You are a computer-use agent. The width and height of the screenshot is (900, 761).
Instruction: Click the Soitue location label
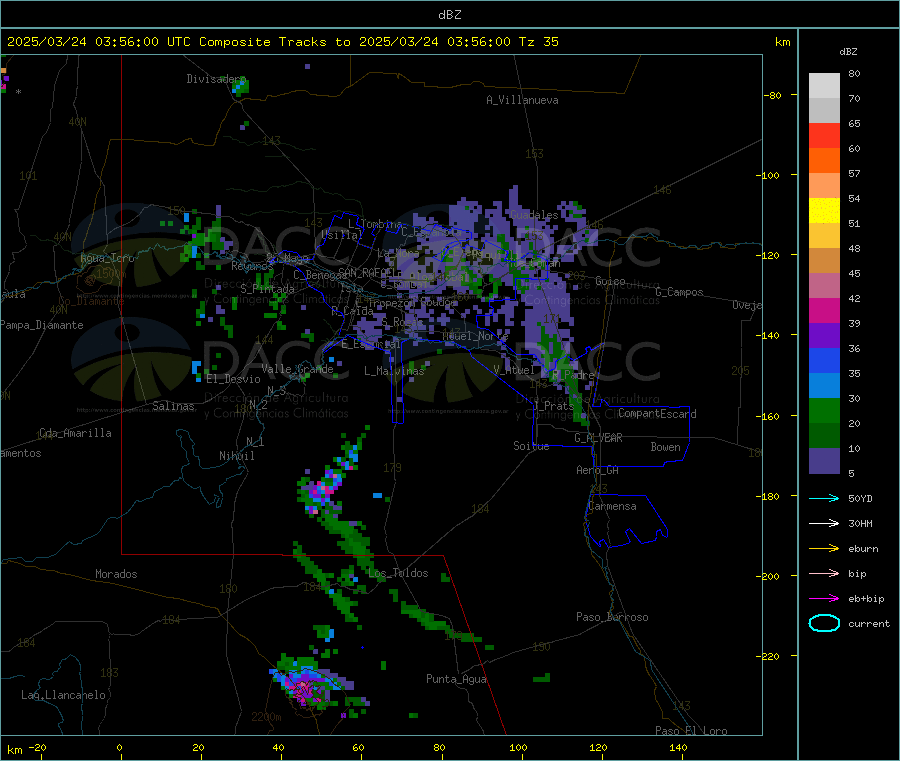(531, 446)
